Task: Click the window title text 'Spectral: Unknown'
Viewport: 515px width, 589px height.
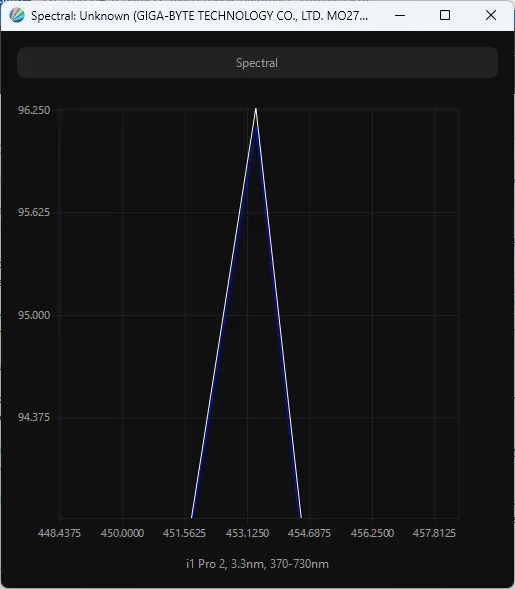Action: (80, 16)
